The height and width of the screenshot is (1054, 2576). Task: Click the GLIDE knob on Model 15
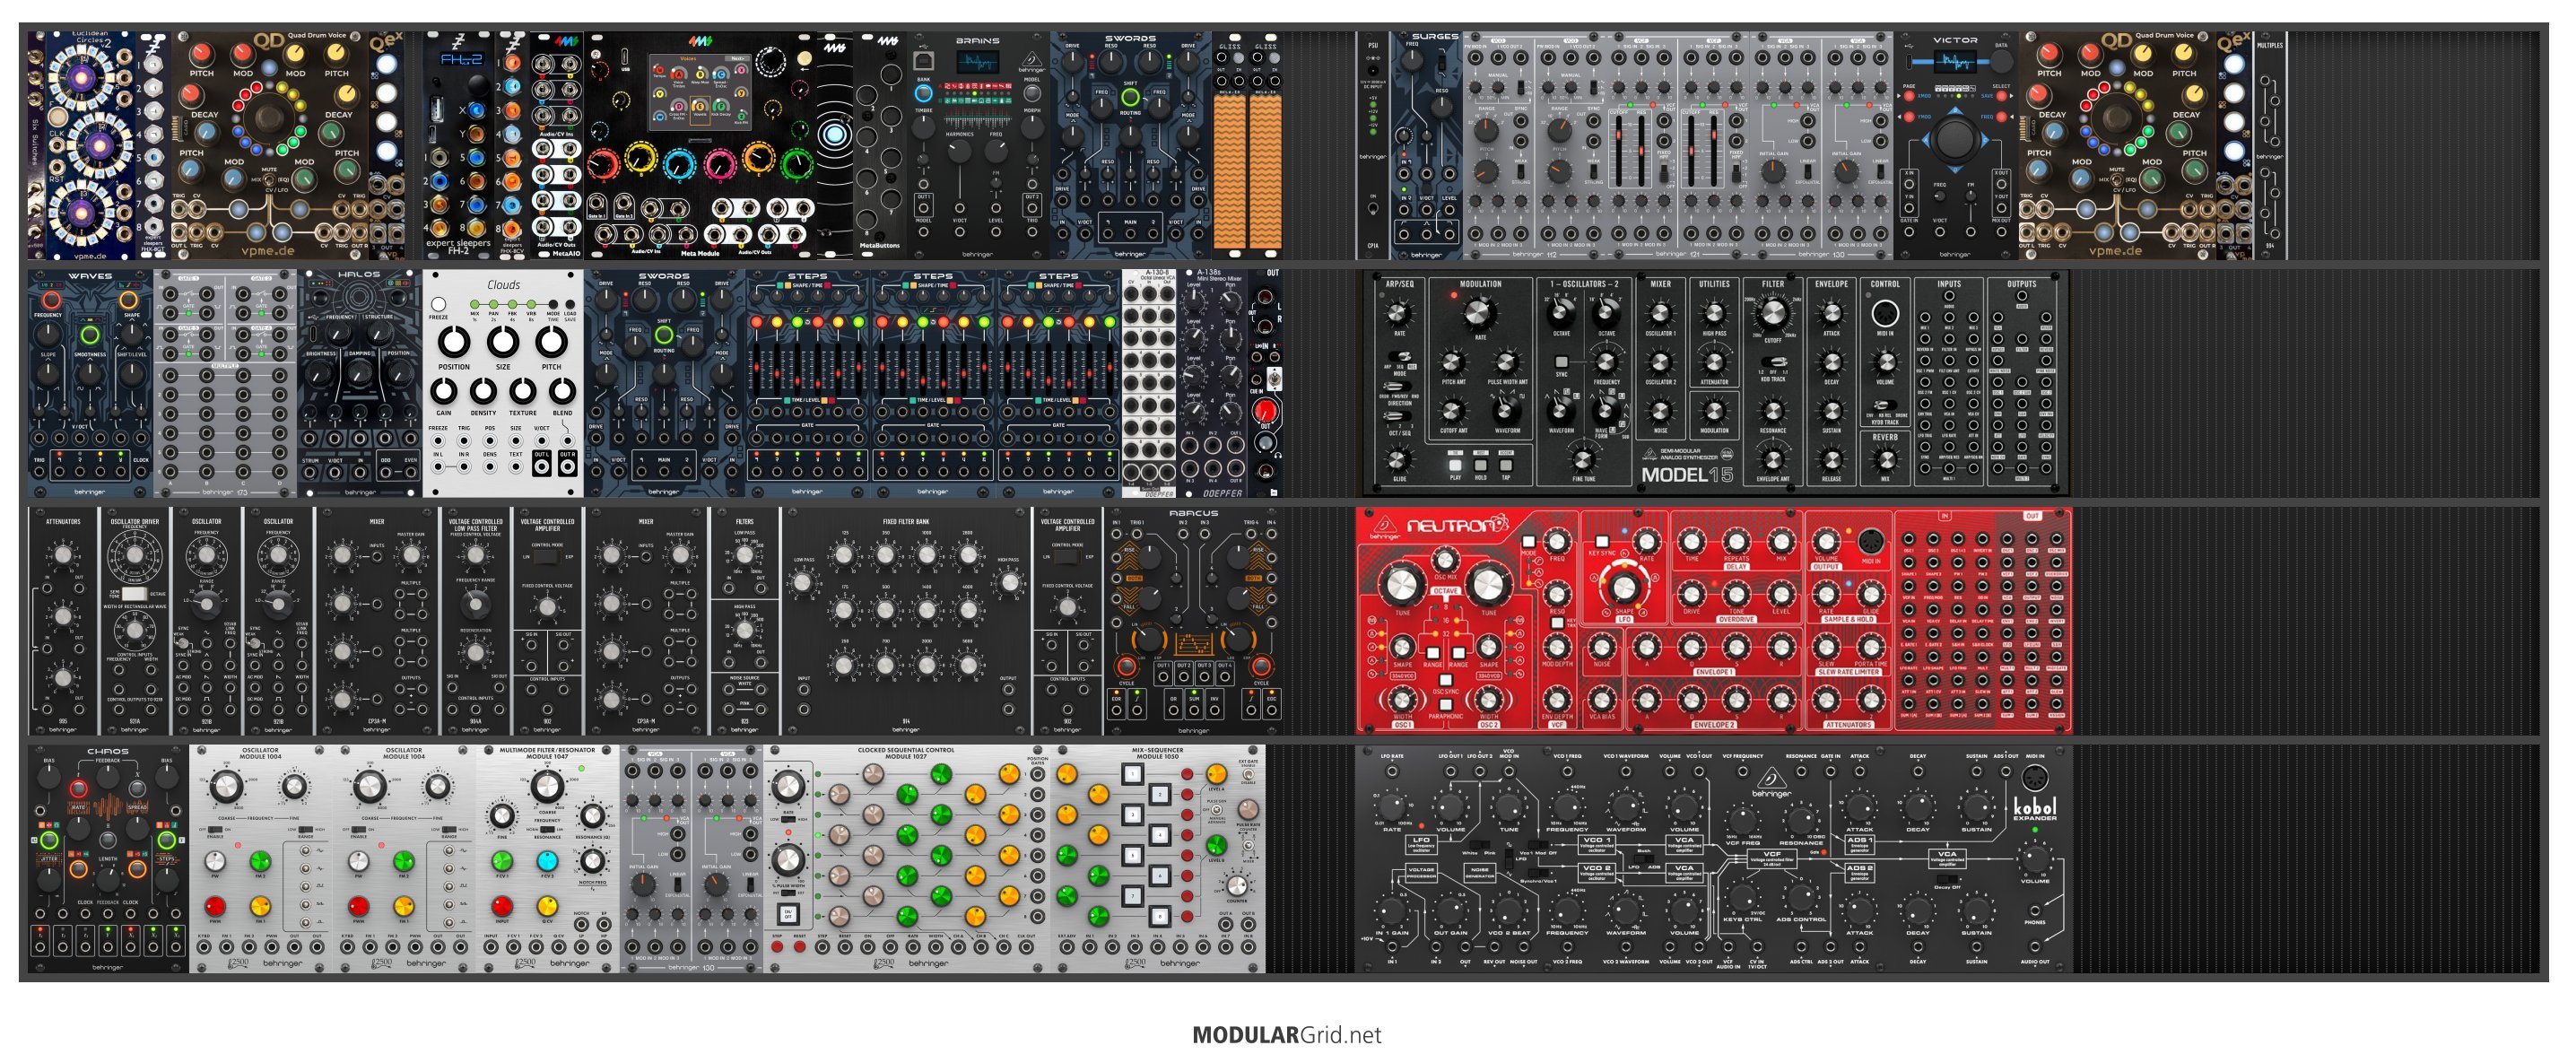(x=1399, y=459)
